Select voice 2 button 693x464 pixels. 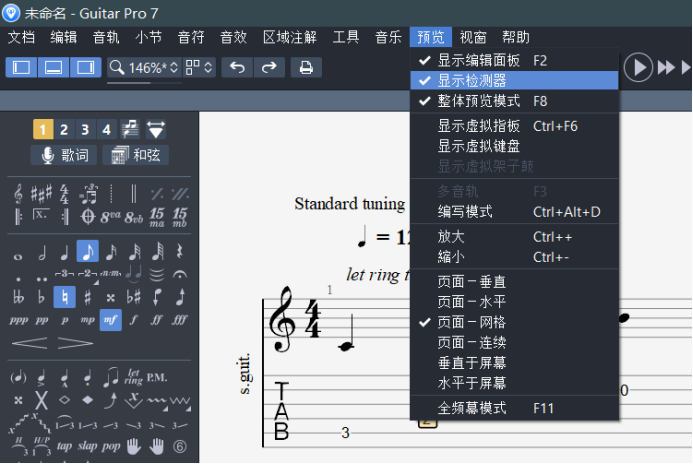64,129
